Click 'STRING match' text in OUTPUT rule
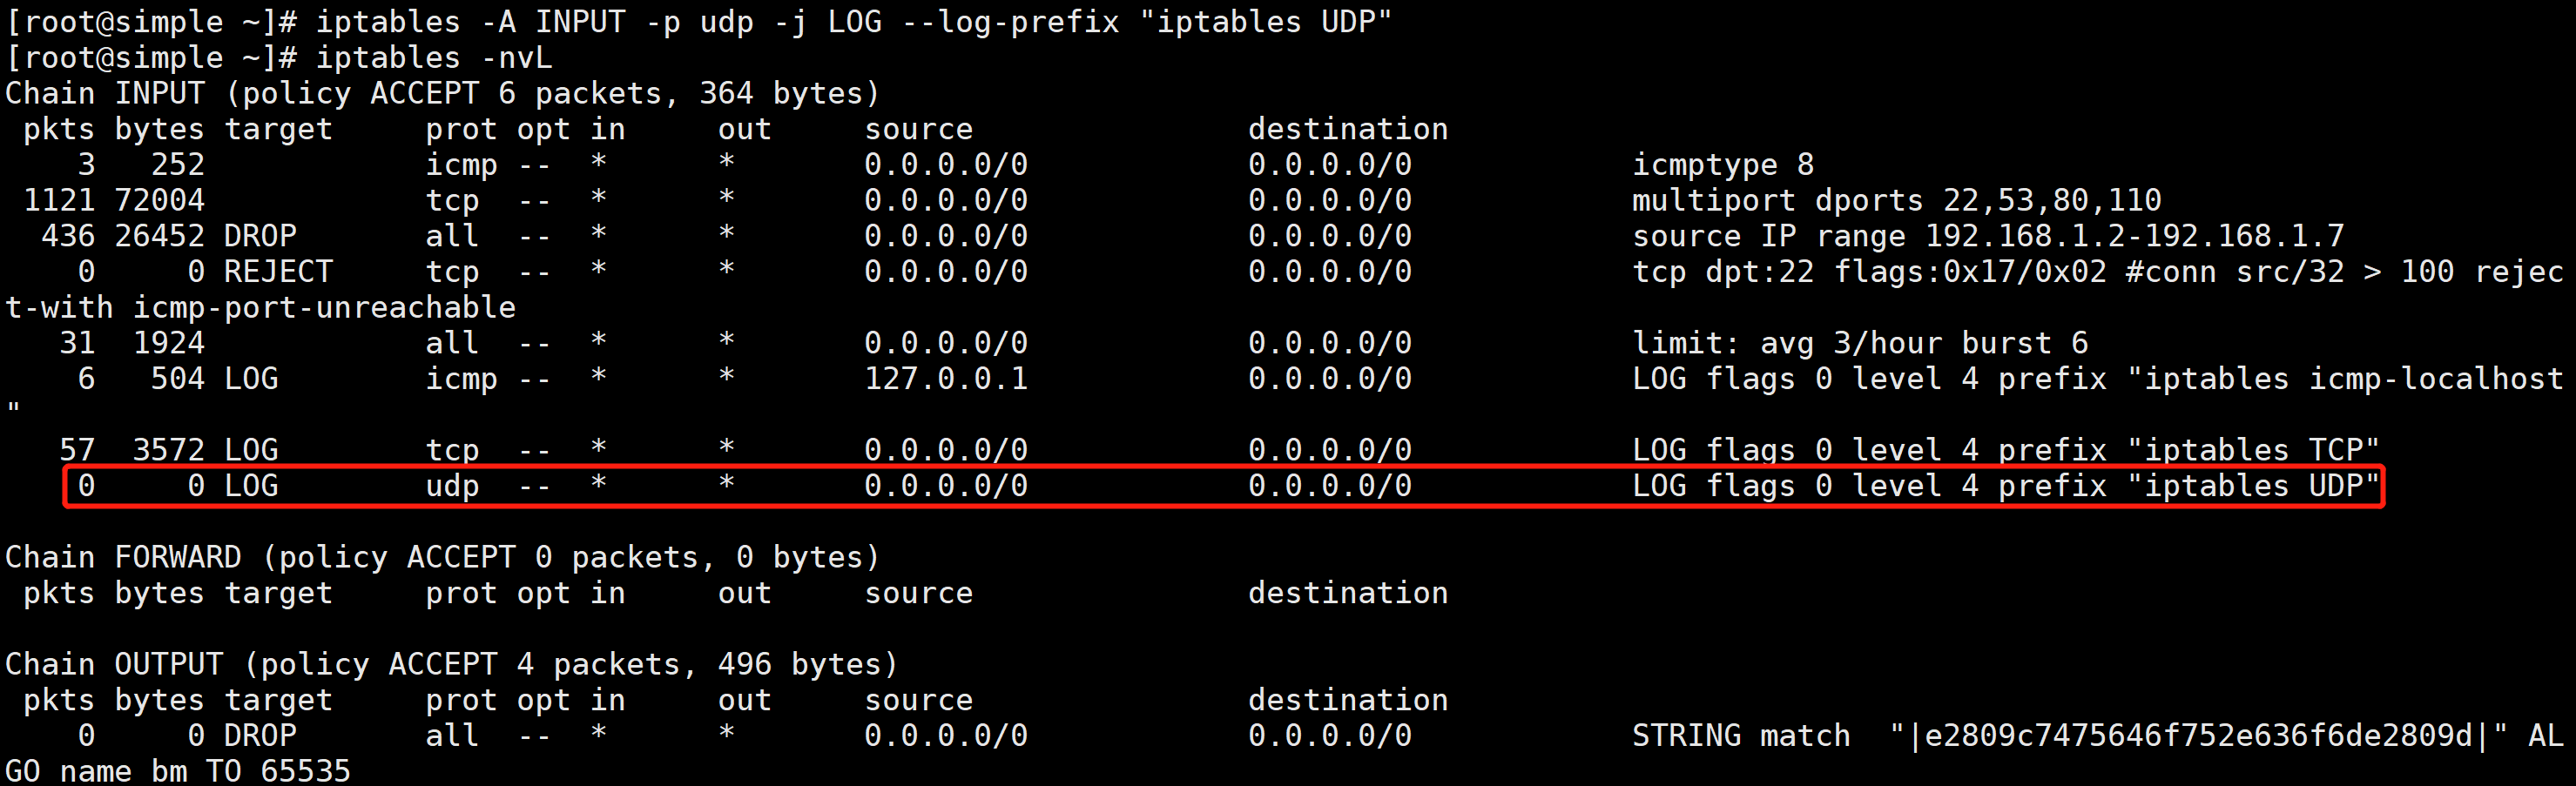The height and width of the screenshot is (786, 2576). coord(1741,736)
